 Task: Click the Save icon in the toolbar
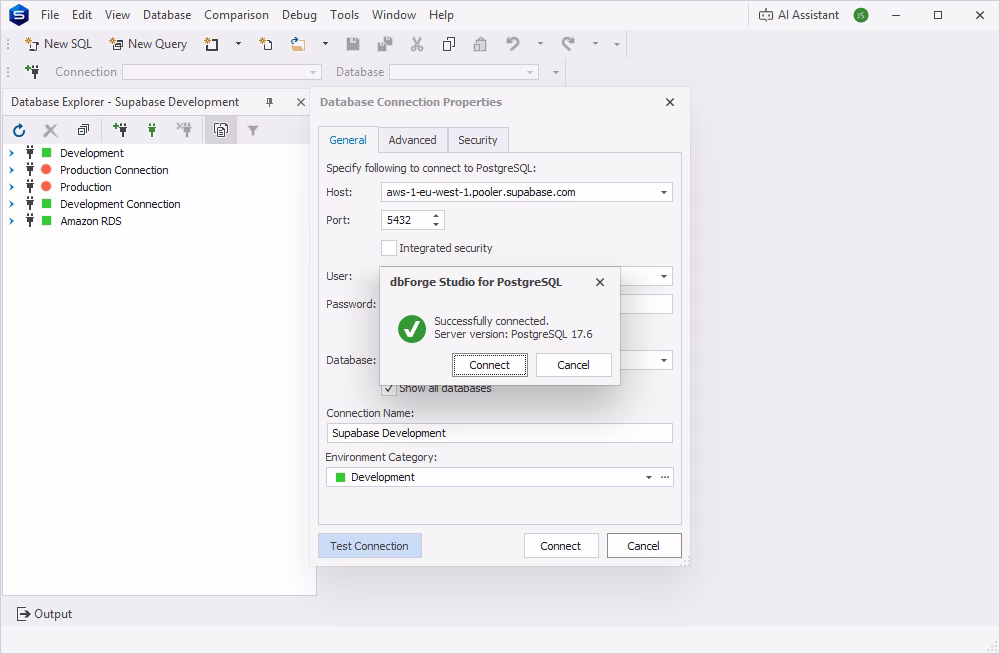coord(353,44)
